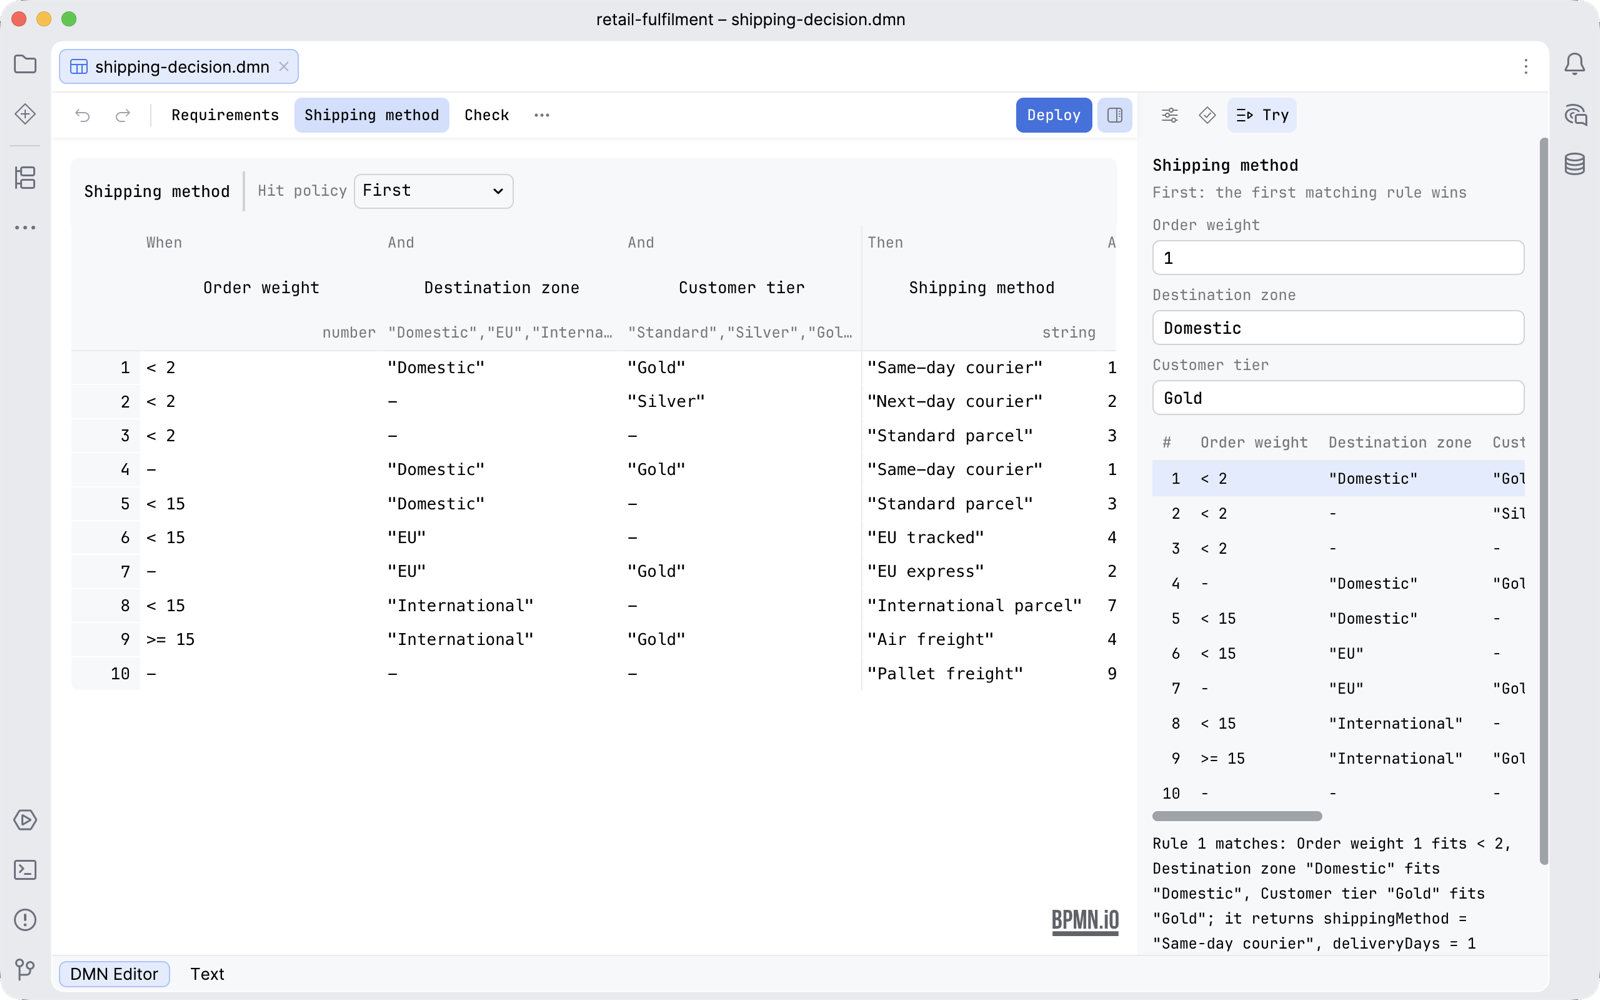The width and height of the screenshot is (1600, 1000).
Task: Open the Problems warning icon
Action: (x=25, y=920)
